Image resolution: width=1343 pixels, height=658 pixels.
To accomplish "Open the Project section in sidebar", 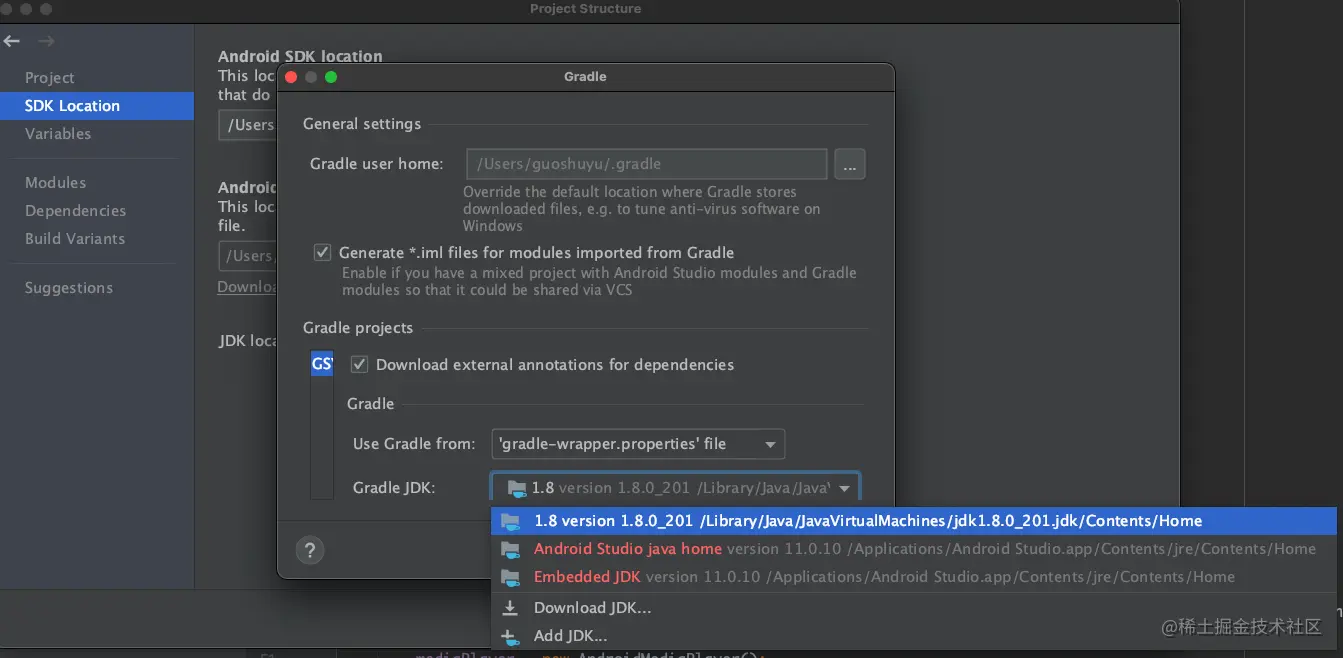I will [x=50, y=78].
